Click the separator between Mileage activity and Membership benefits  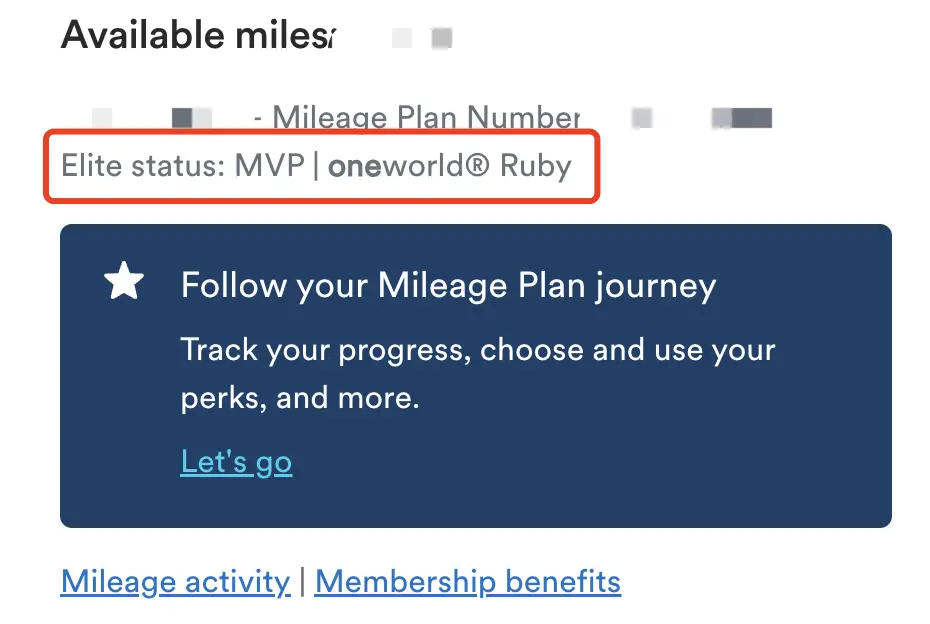tap(302, 581)
